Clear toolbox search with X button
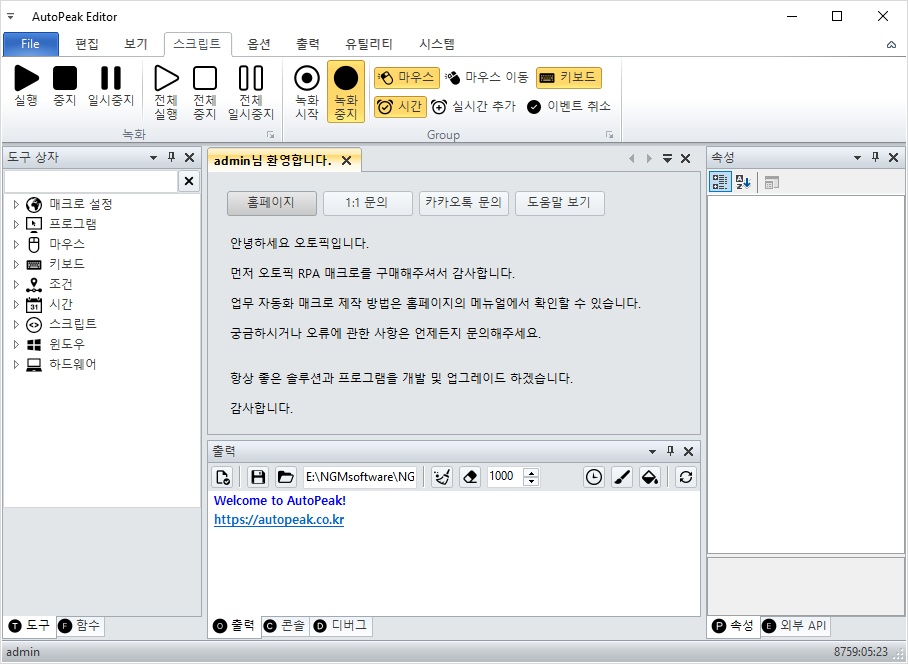 (189, 181)
